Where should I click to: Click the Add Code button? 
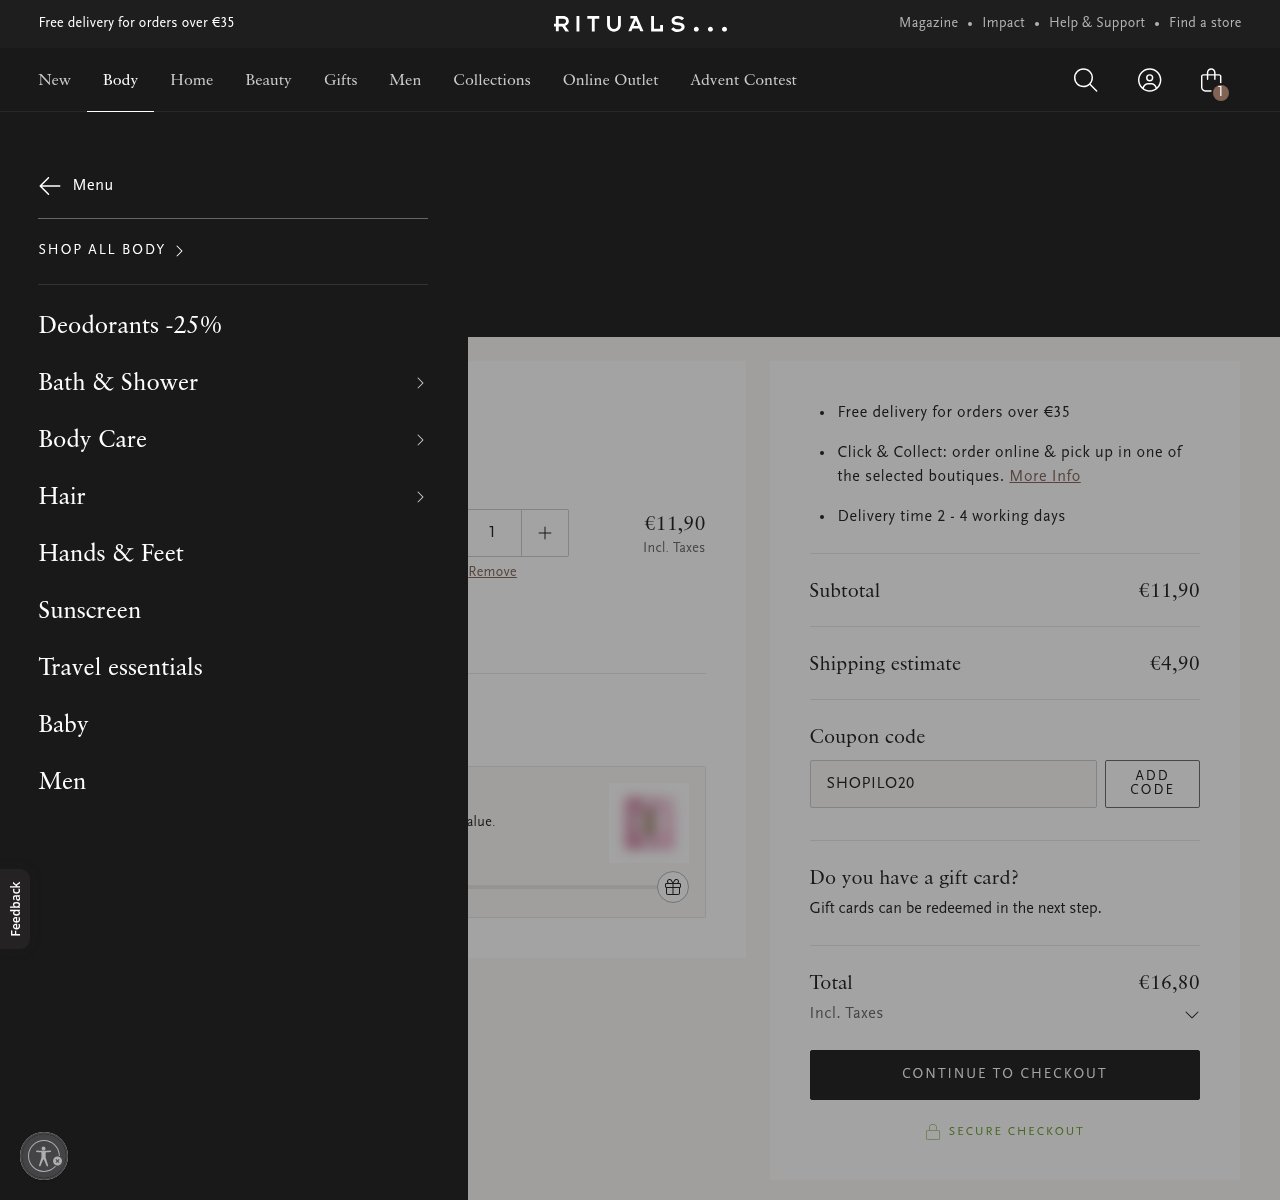[1152, 783]
